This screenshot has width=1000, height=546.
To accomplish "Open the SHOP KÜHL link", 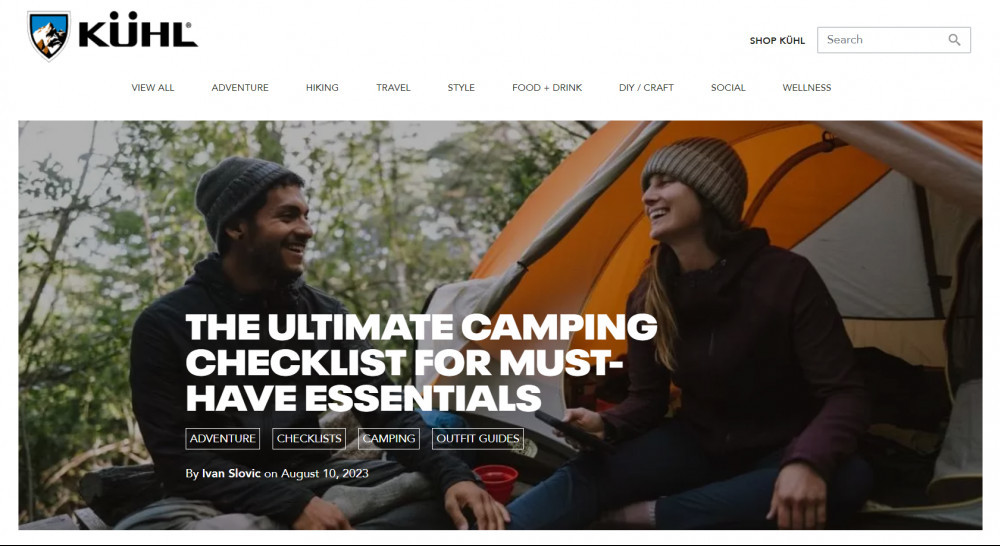I will point(777,40).
